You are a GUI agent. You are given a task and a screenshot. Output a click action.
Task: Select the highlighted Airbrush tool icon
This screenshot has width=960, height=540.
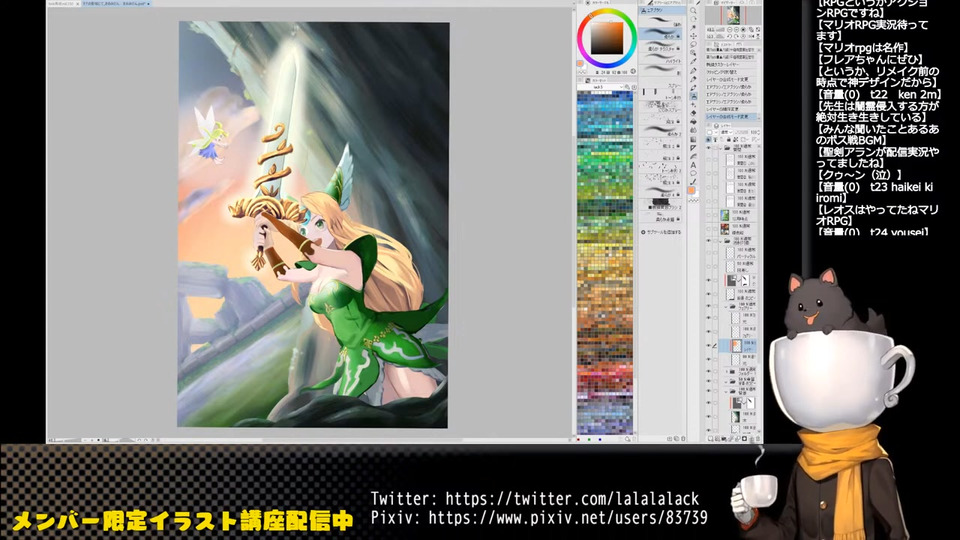[x=694, y=96]
